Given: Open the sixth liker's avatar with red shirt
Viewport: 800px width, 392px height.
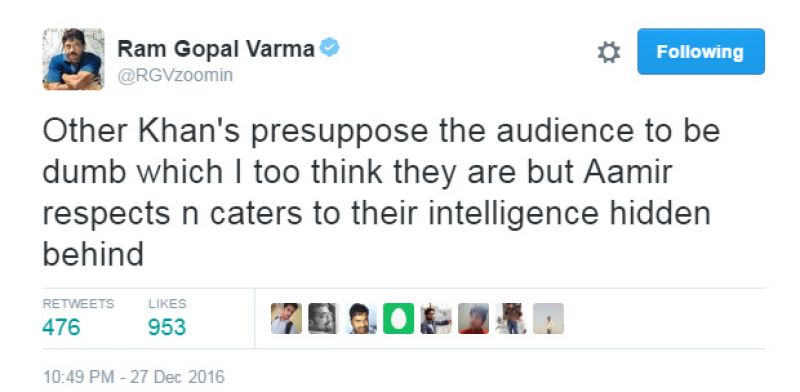Looking at the screenshot, I should coord(473,318).
